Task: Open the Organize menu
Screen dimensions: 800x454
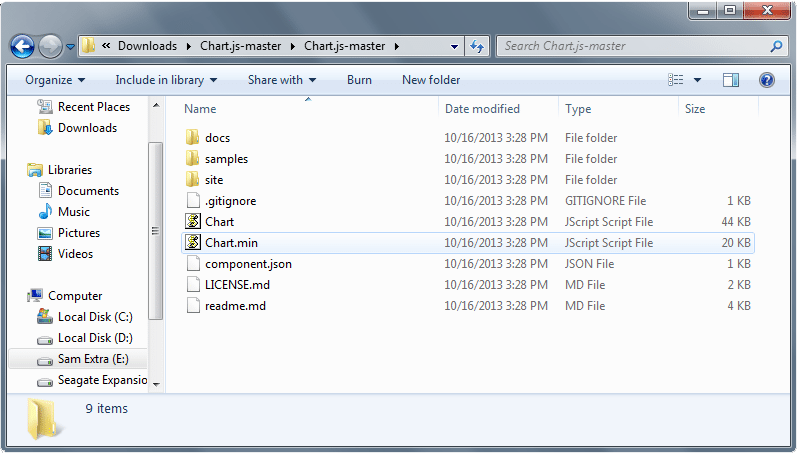Action: tap(55, 80)
